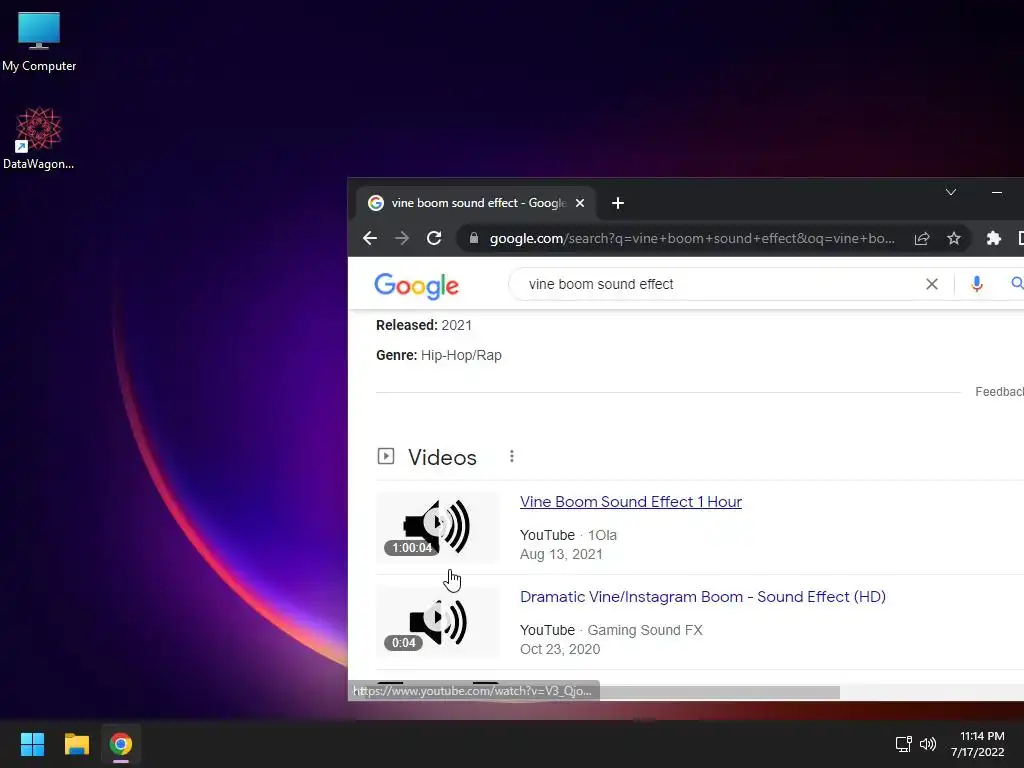Reload the Google search page
This screenshot has width=1024, height=768.
(x=434, y=238)
